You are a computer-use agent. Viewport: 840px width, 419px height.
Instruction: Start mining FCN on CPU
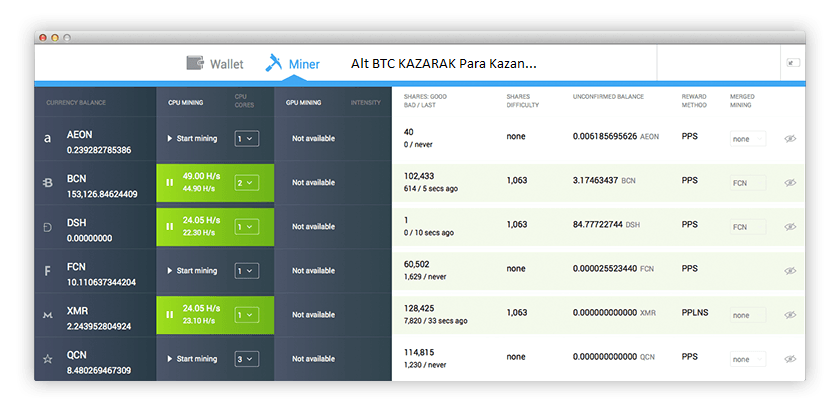192,271
